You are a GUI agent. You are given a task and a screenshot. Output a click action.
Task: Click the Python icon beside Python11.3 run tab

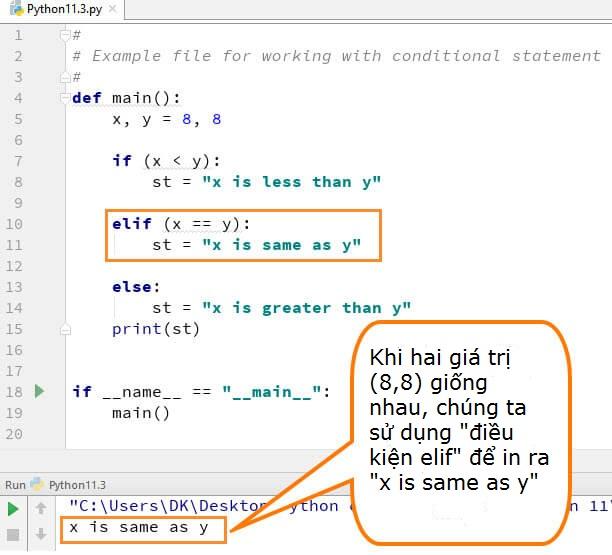point(38,485)
